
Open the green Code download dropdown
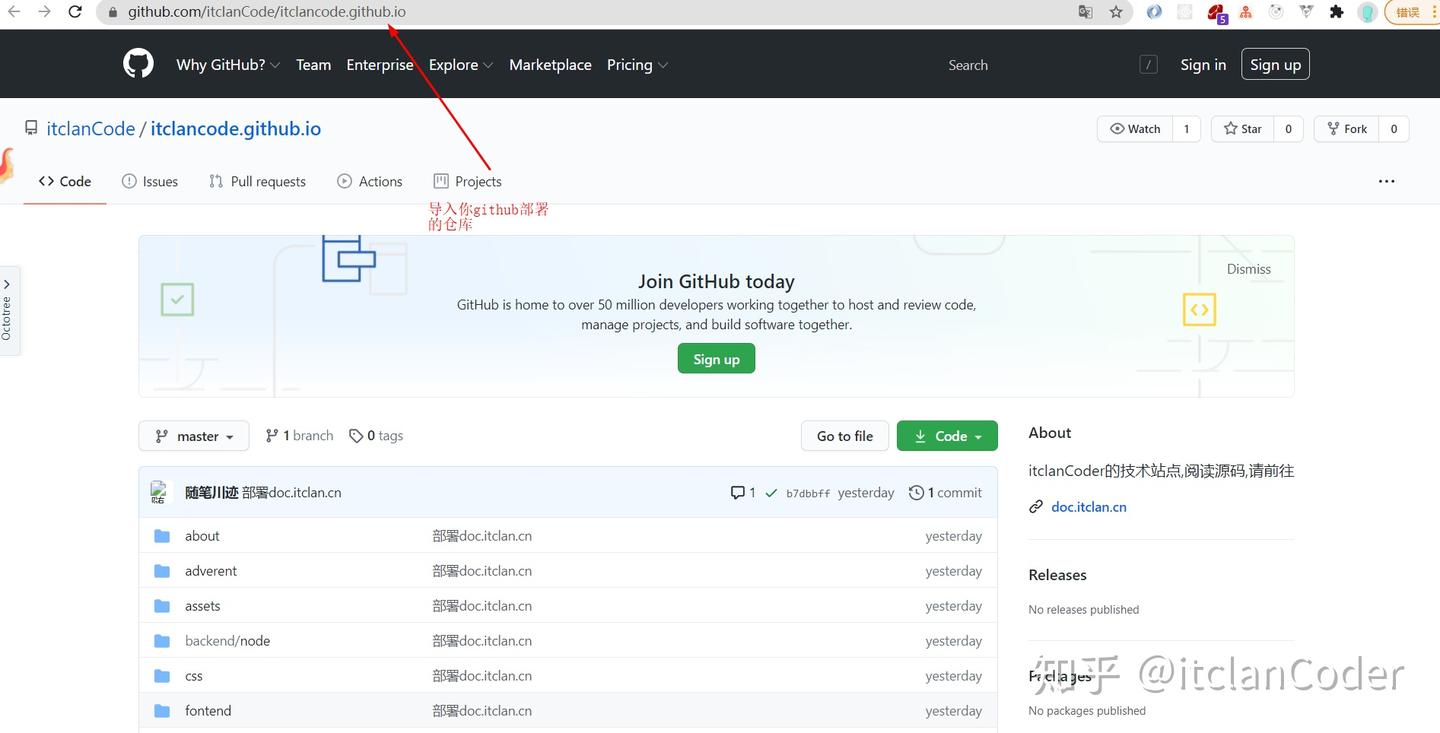tap(947, 436)
